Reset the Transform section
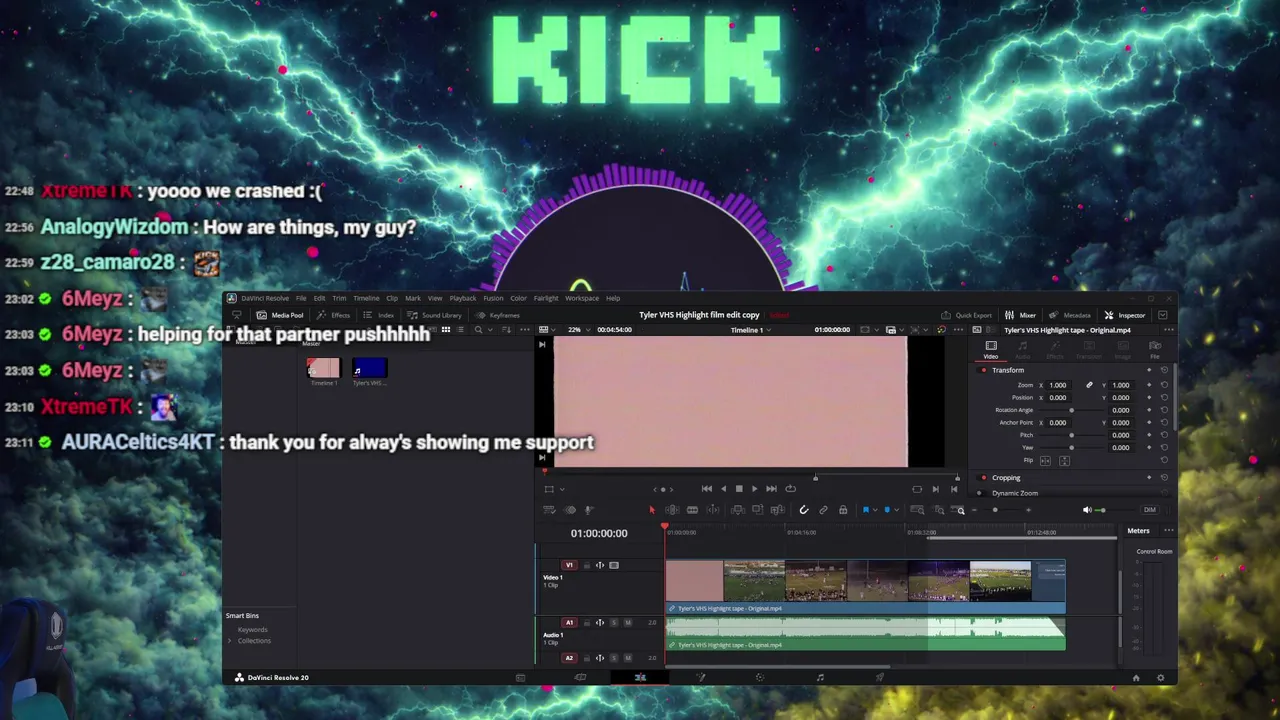This screenshot has height=720, width=1280. 1164,370
